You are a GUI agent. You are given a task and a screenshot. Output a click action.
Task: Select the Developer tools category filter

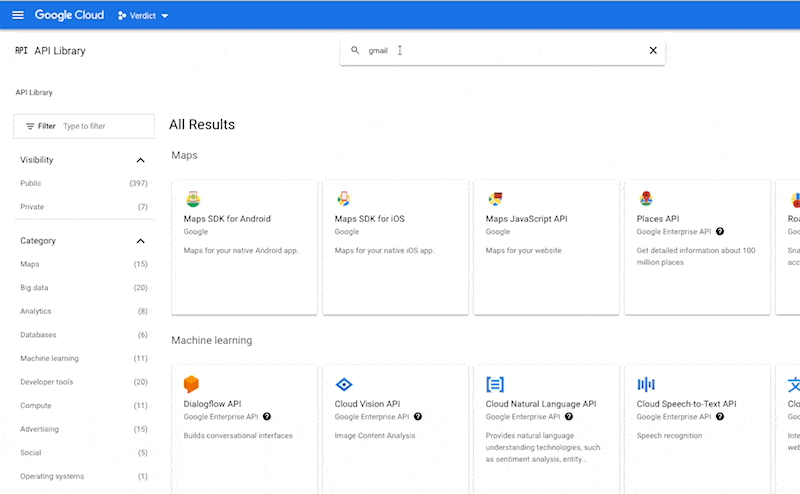pos(84,382)
